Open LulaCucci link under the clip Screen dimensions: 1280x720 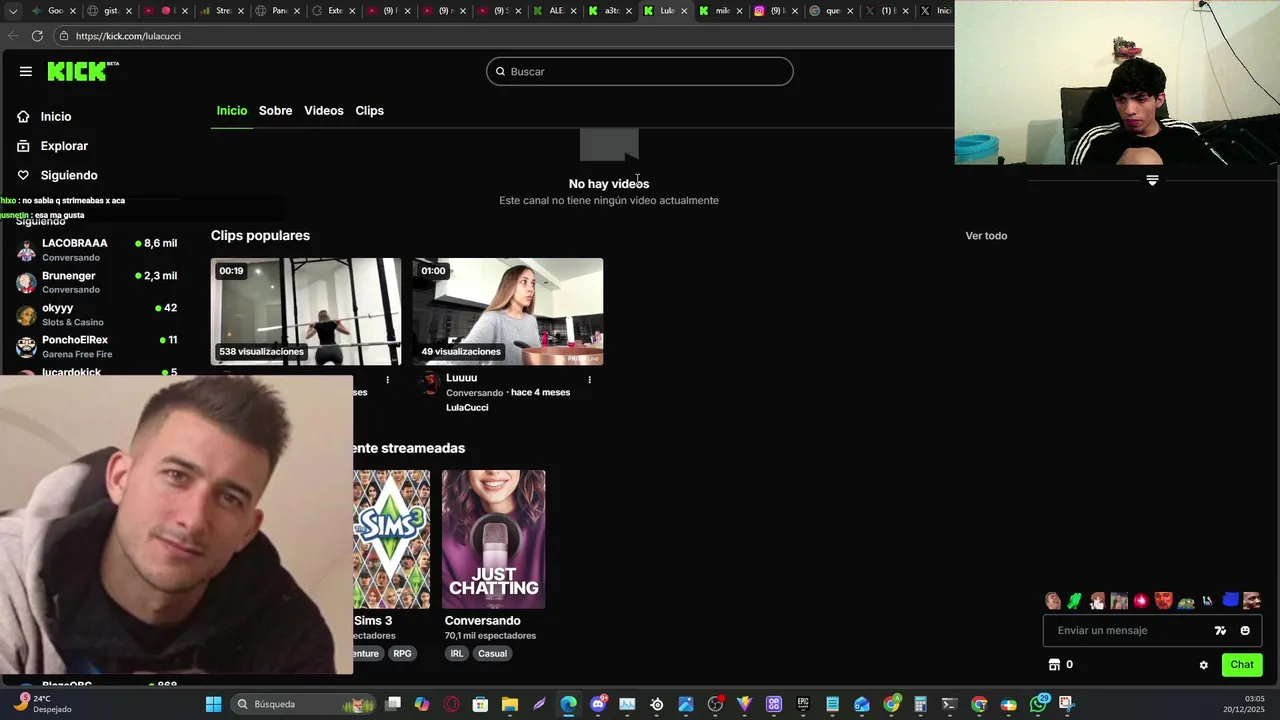pos(467,408)
